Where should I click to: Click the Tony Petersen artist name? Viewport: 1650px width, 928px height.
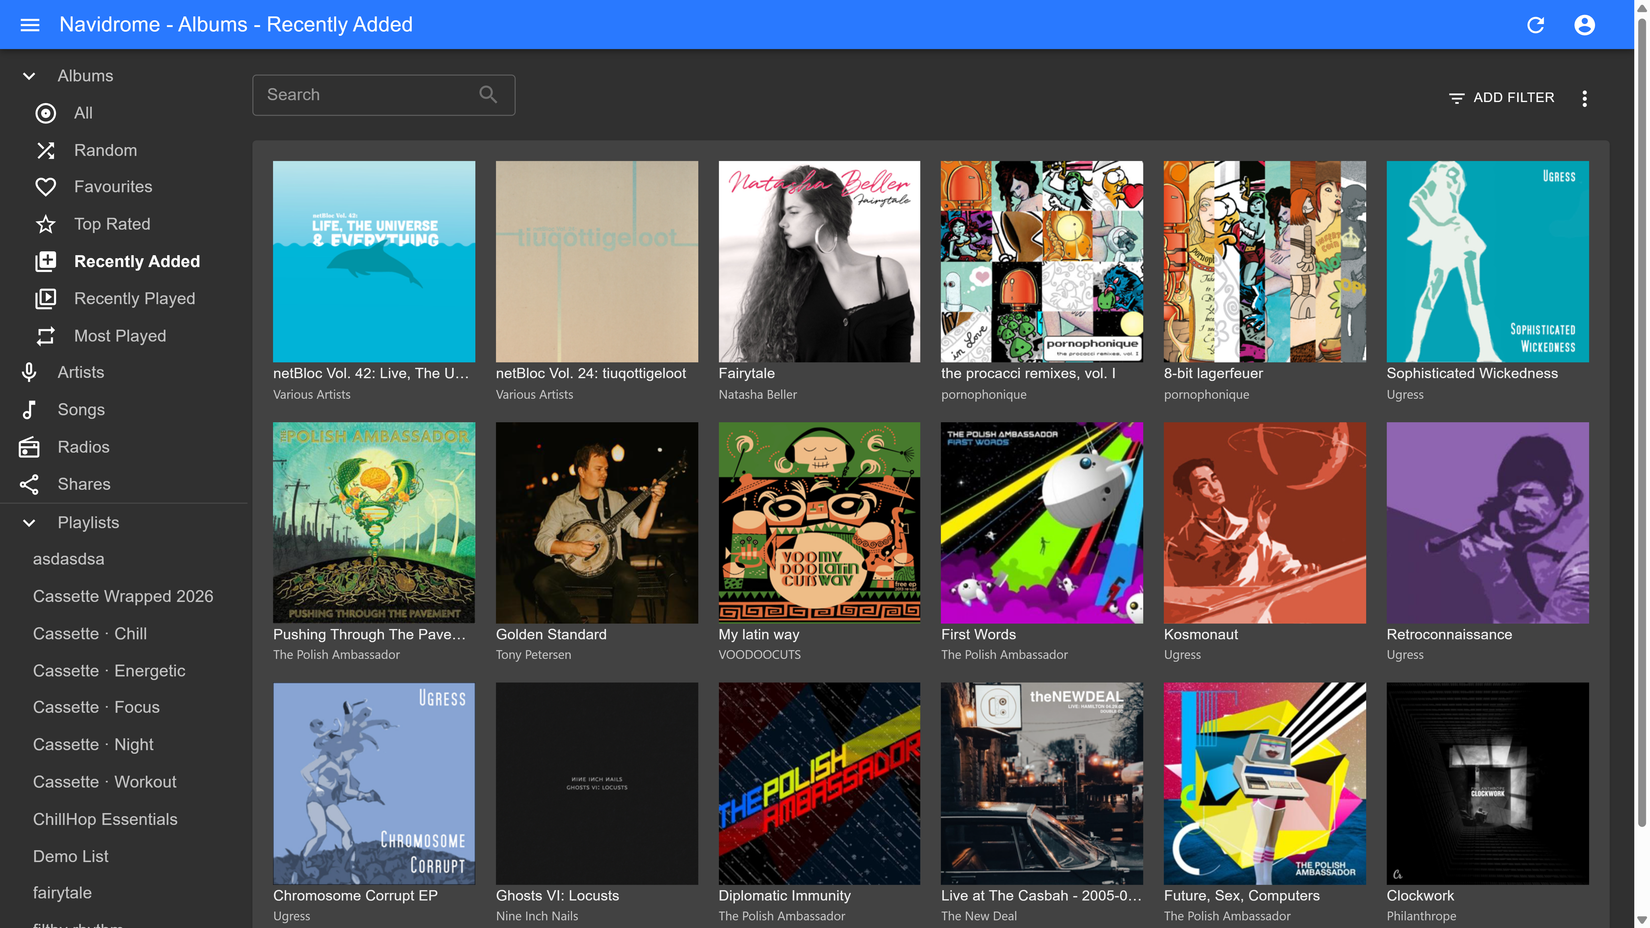point(534,655)
